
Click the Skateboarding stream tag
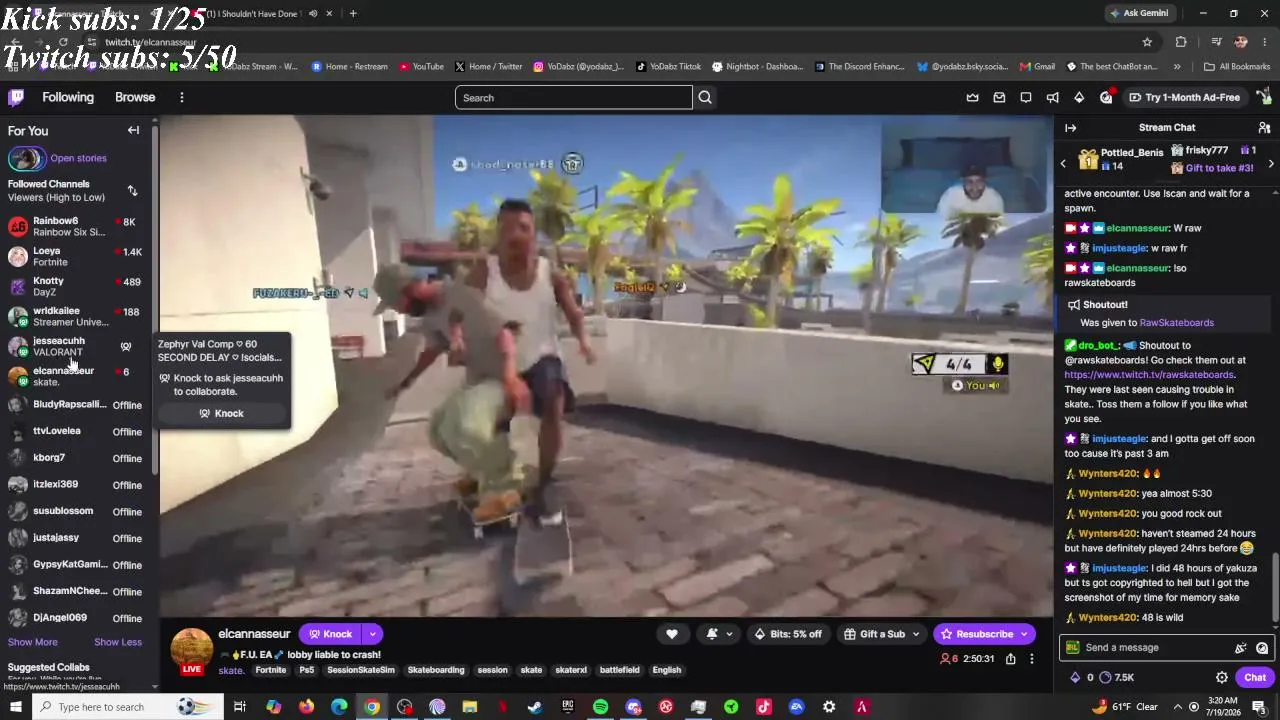(x=436, y=670)
